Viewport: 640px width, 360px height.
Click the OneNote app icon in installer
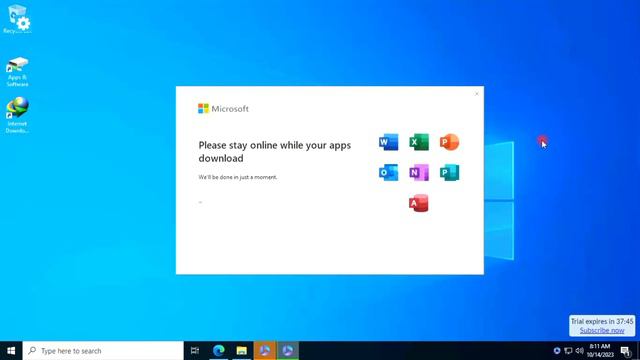[x=419, y=172]
